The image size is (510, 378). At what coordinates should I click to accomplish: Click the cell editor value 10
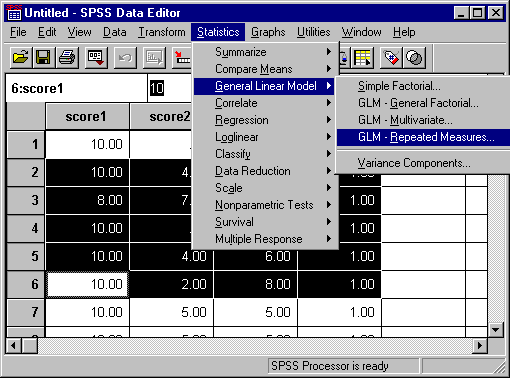point(157,88)
